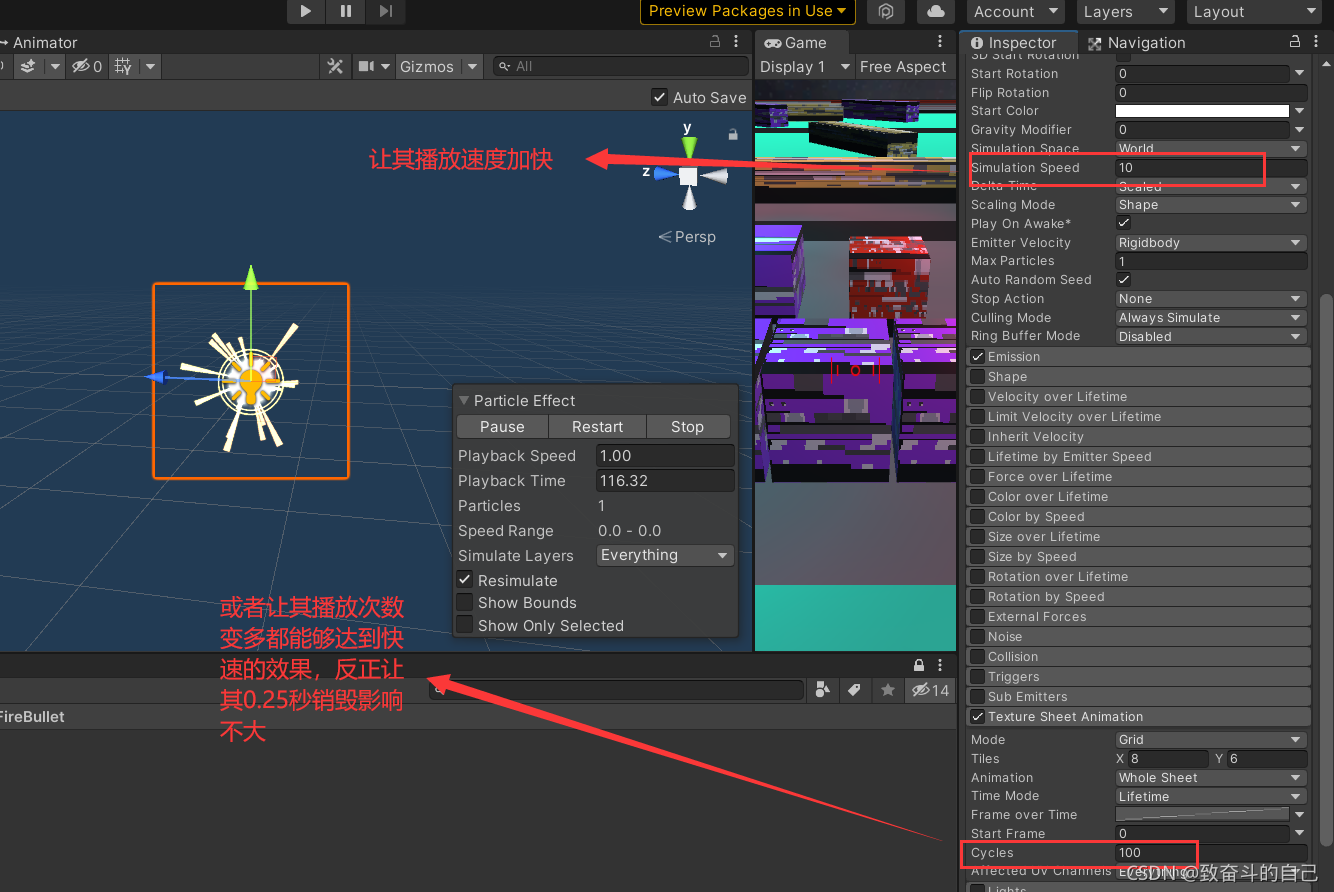Screen dimensions: 1334x892
Task: Click the Simulation Speed input field
Action: [x=1211, y=168]
